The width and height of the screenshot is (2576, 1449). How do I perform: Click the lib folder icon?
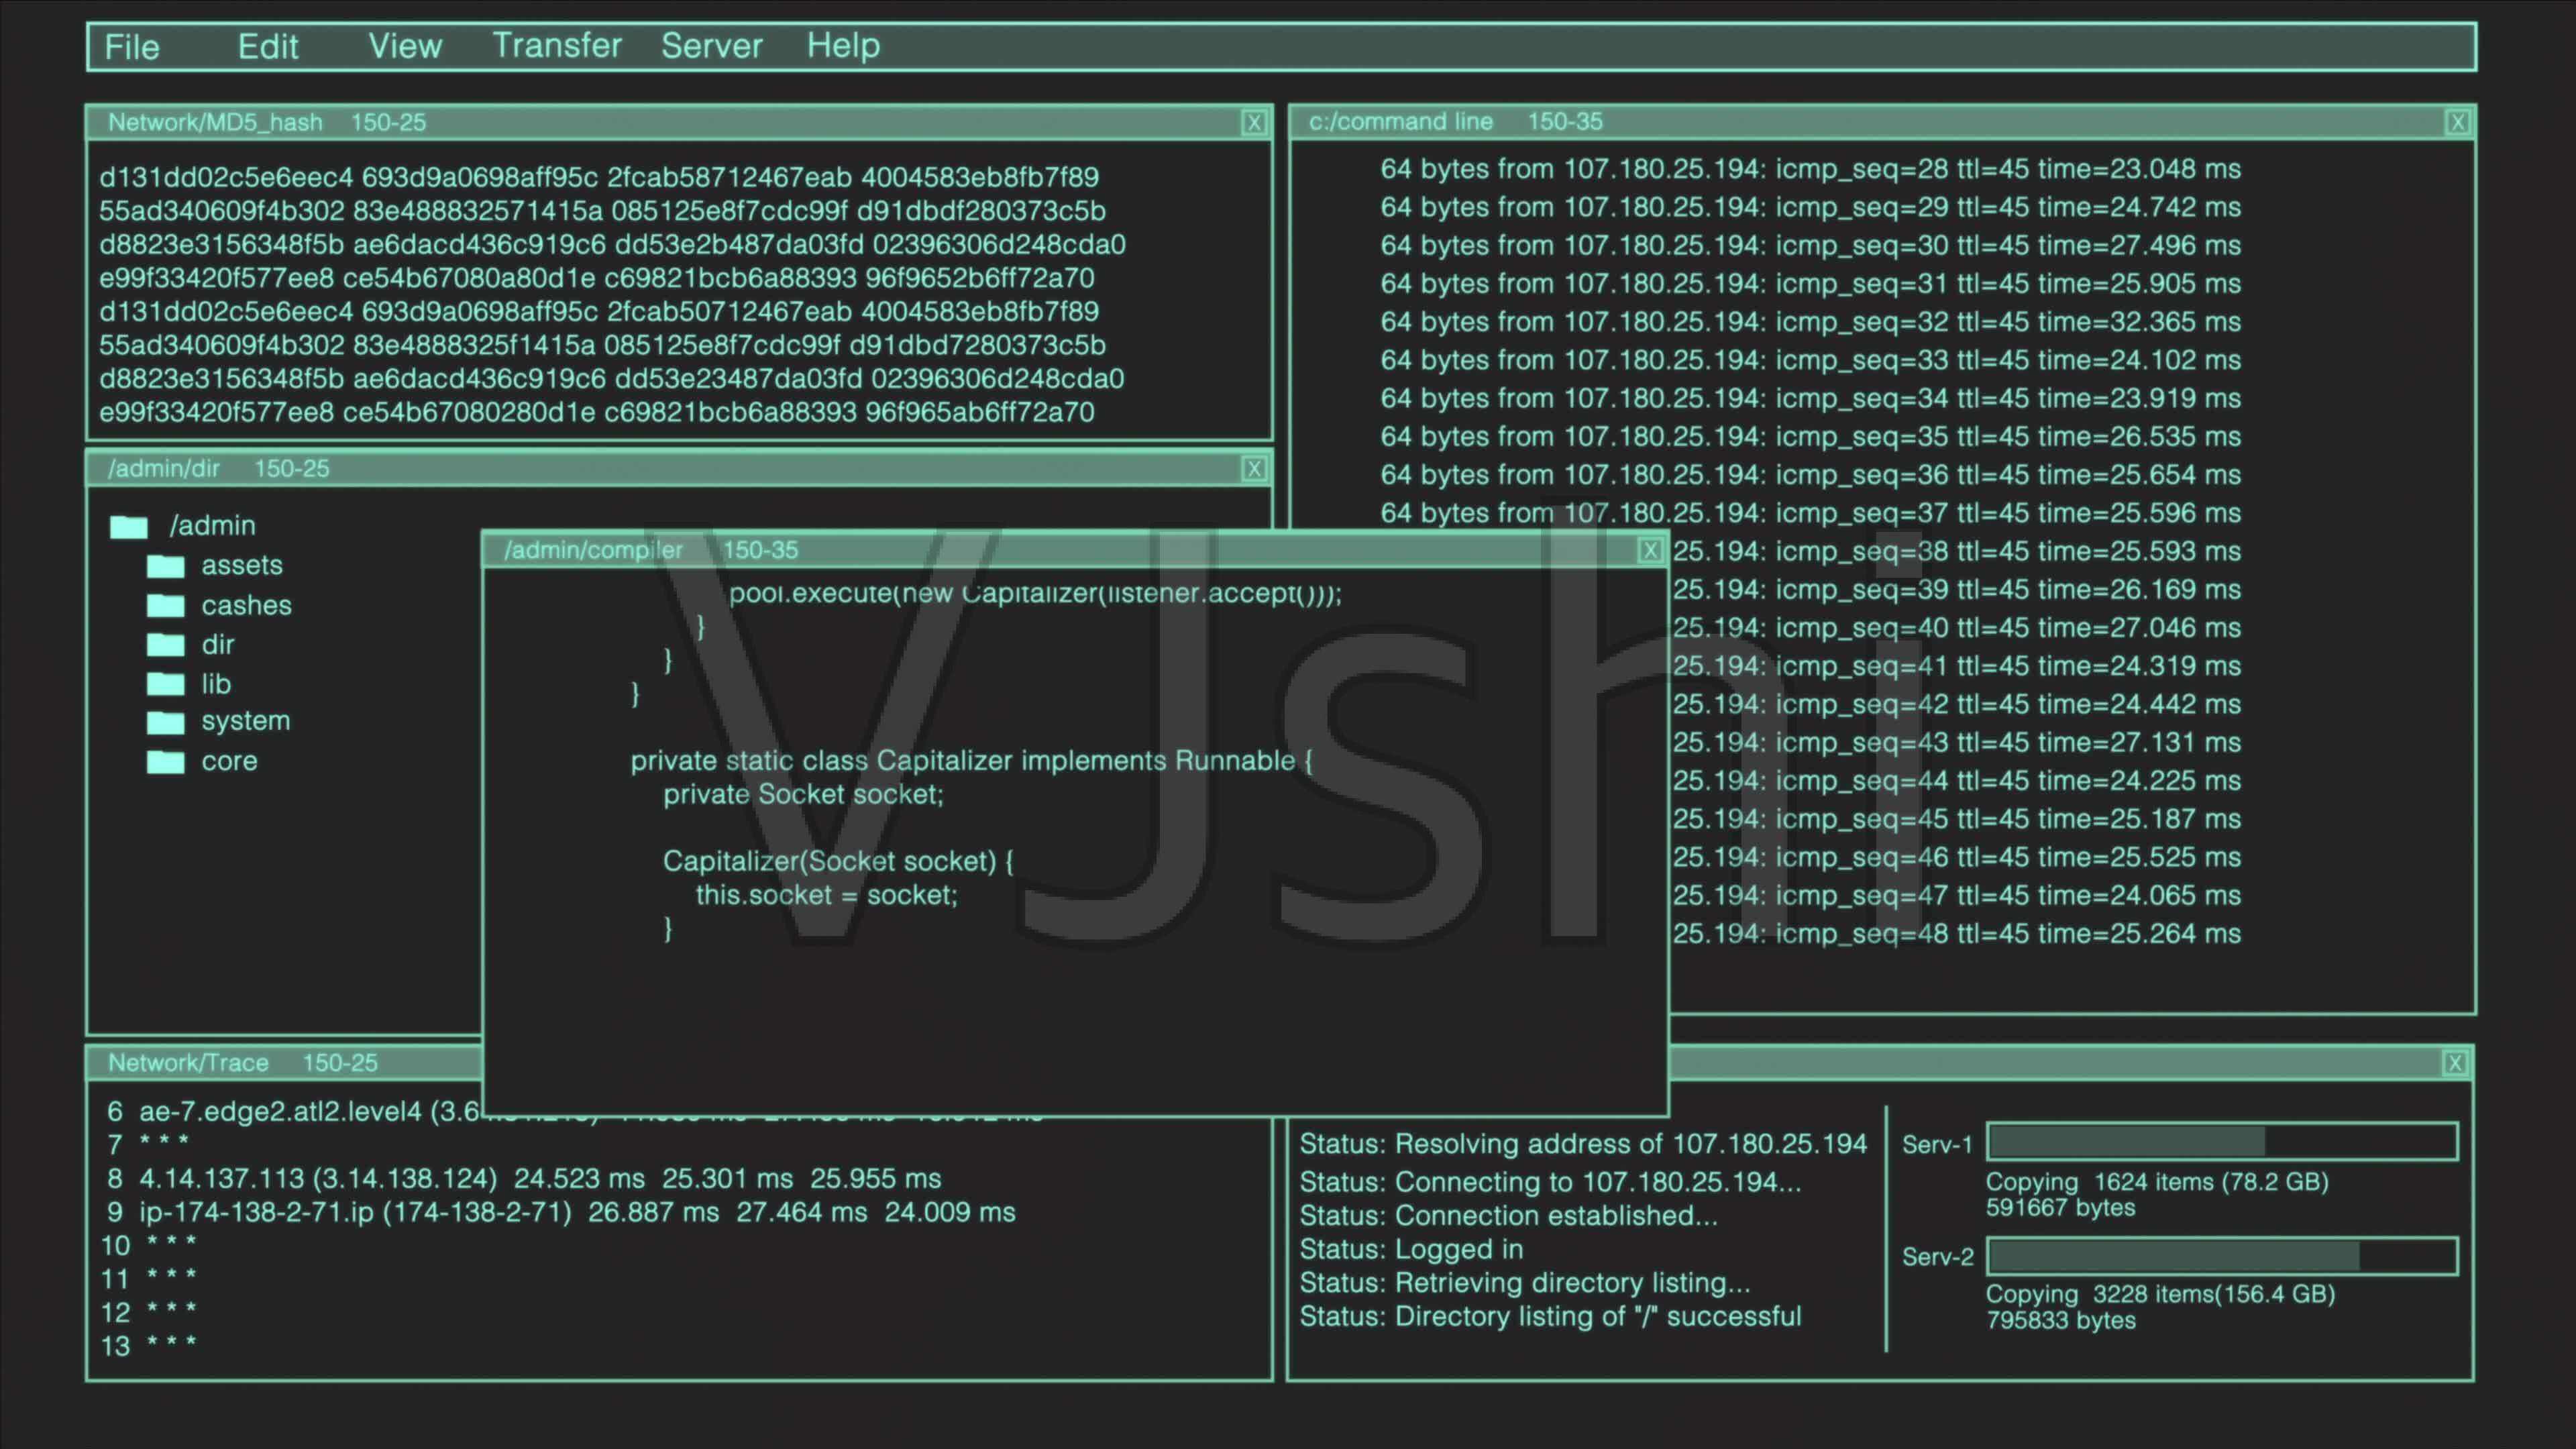click(166, 683)
